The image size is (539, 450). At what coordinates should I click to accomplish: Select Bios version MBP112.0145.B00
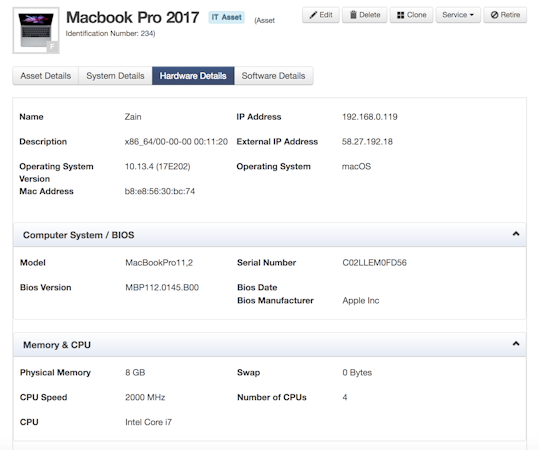click(162, 287)
